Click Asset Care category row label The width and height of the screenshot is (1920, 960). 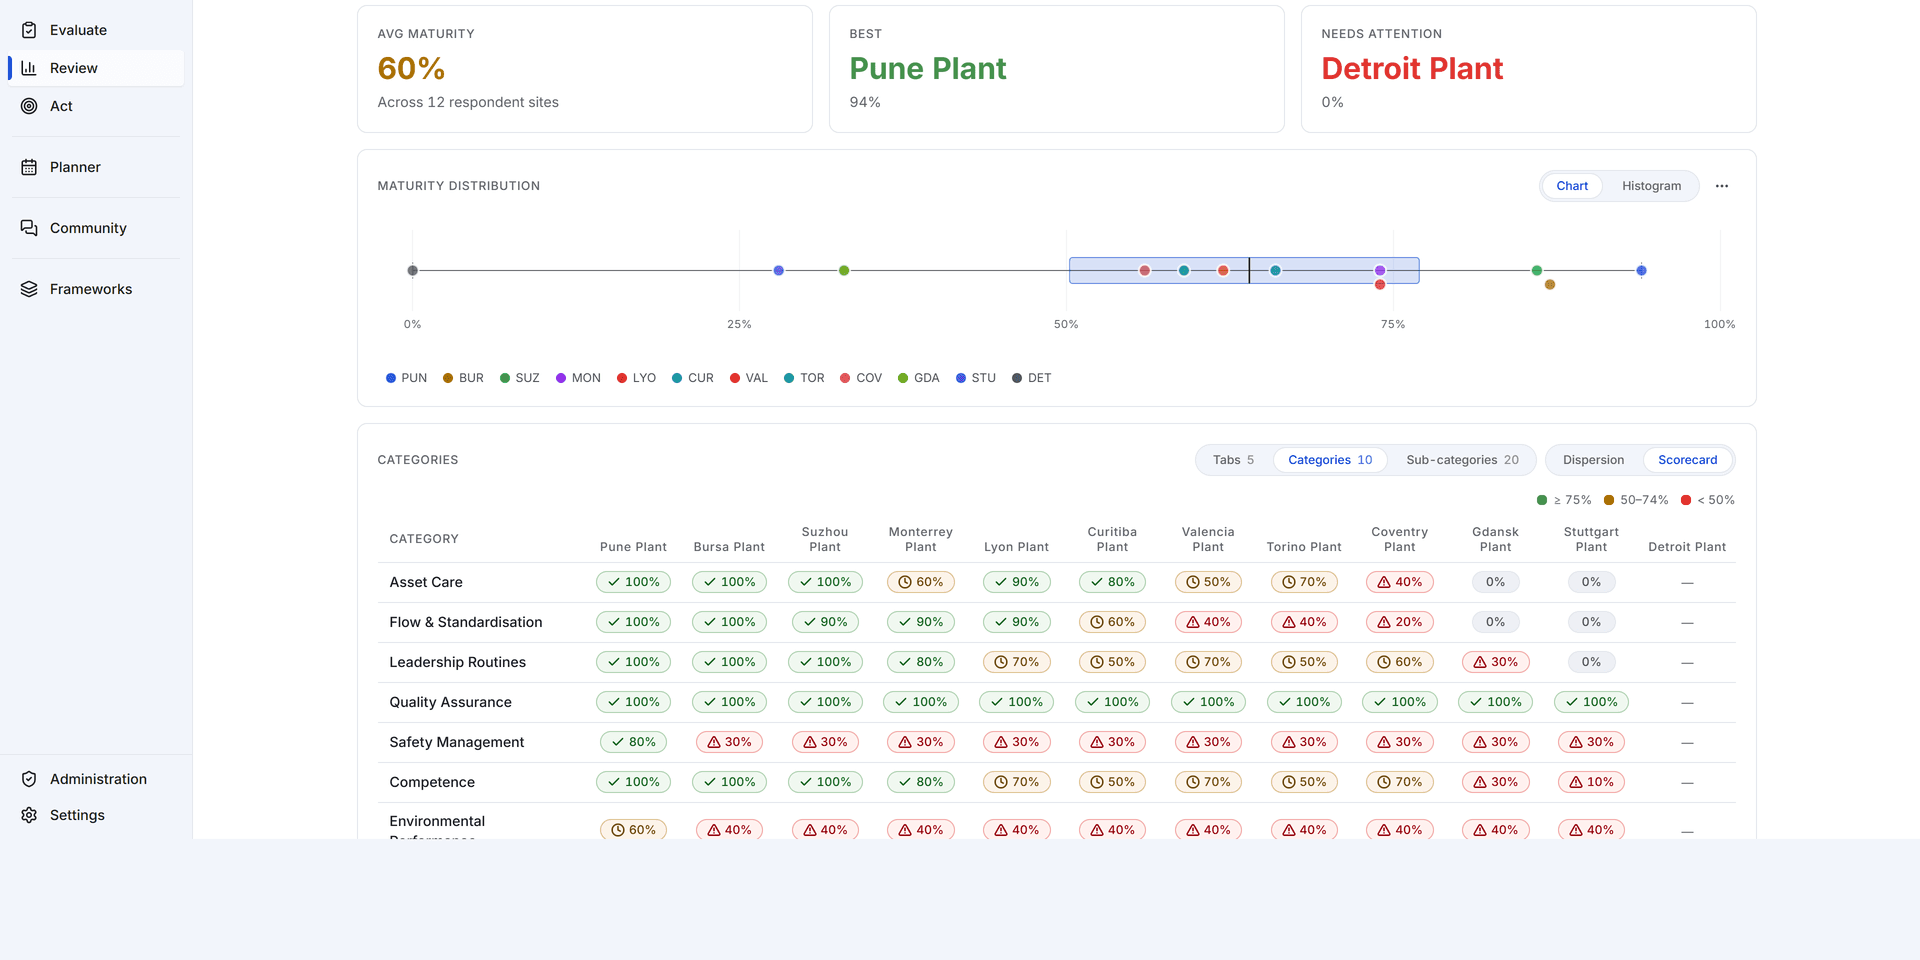pos(426,582)
